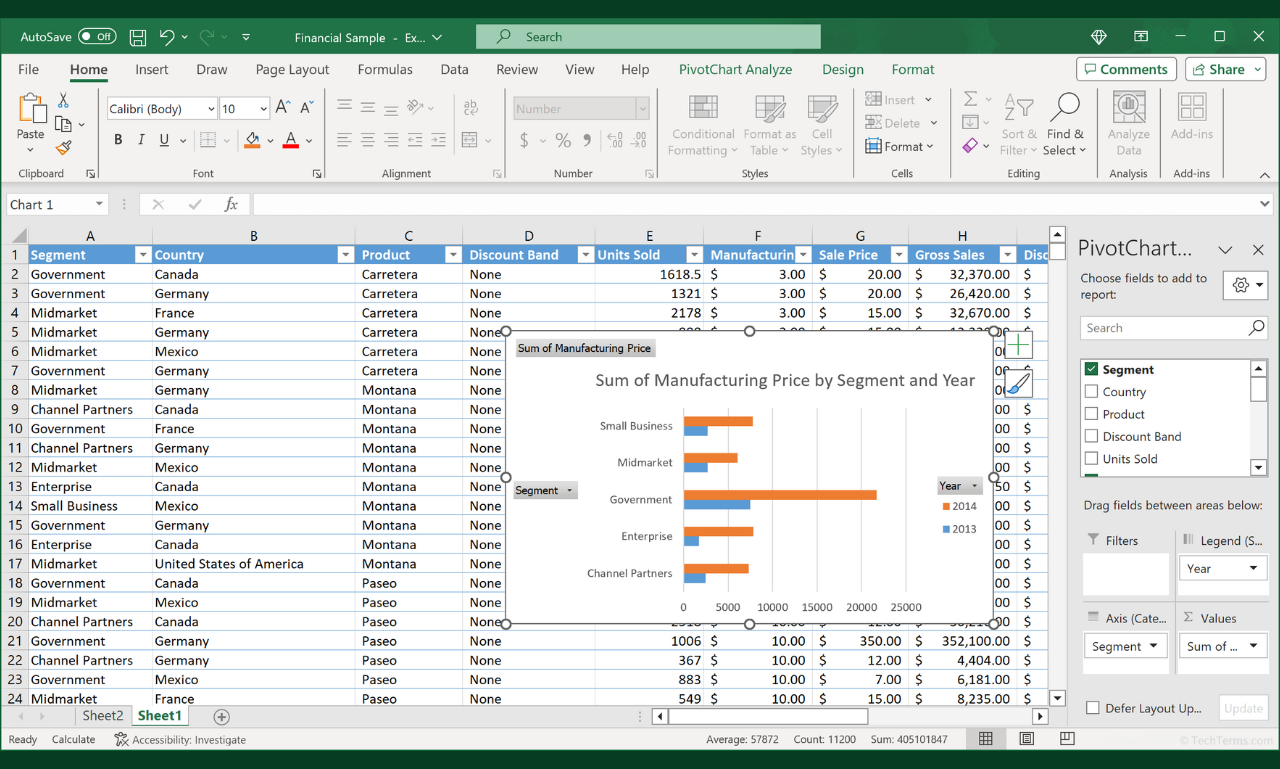This screenshot has width=1280, height=769.
Task: Click Sum of Manufacturing Price chart button
Action: pos(585,348)
